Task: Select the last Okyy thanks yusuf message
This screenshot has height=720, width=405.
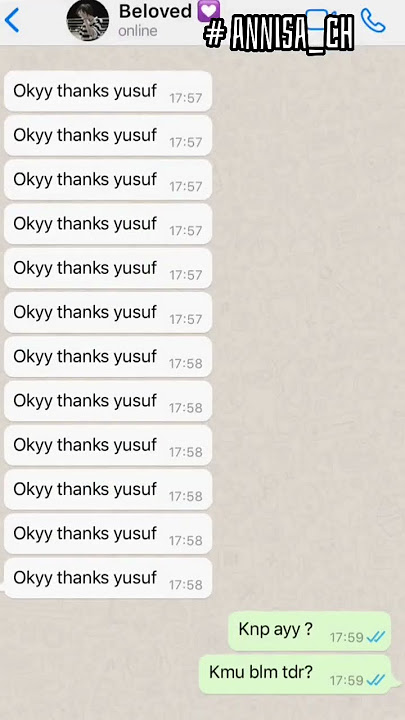Action: (108, 578)
